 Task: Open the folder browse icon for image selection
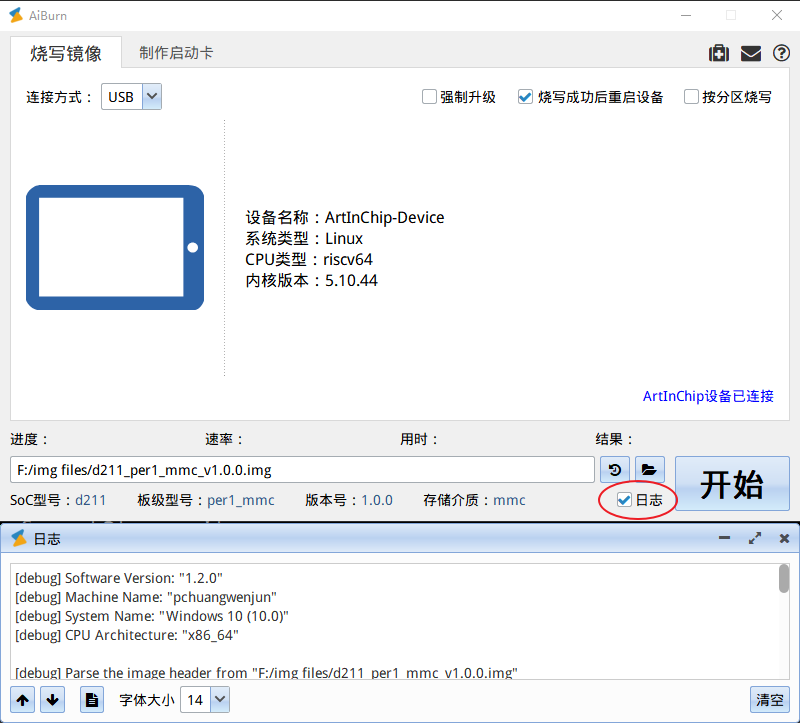(650, 469)
